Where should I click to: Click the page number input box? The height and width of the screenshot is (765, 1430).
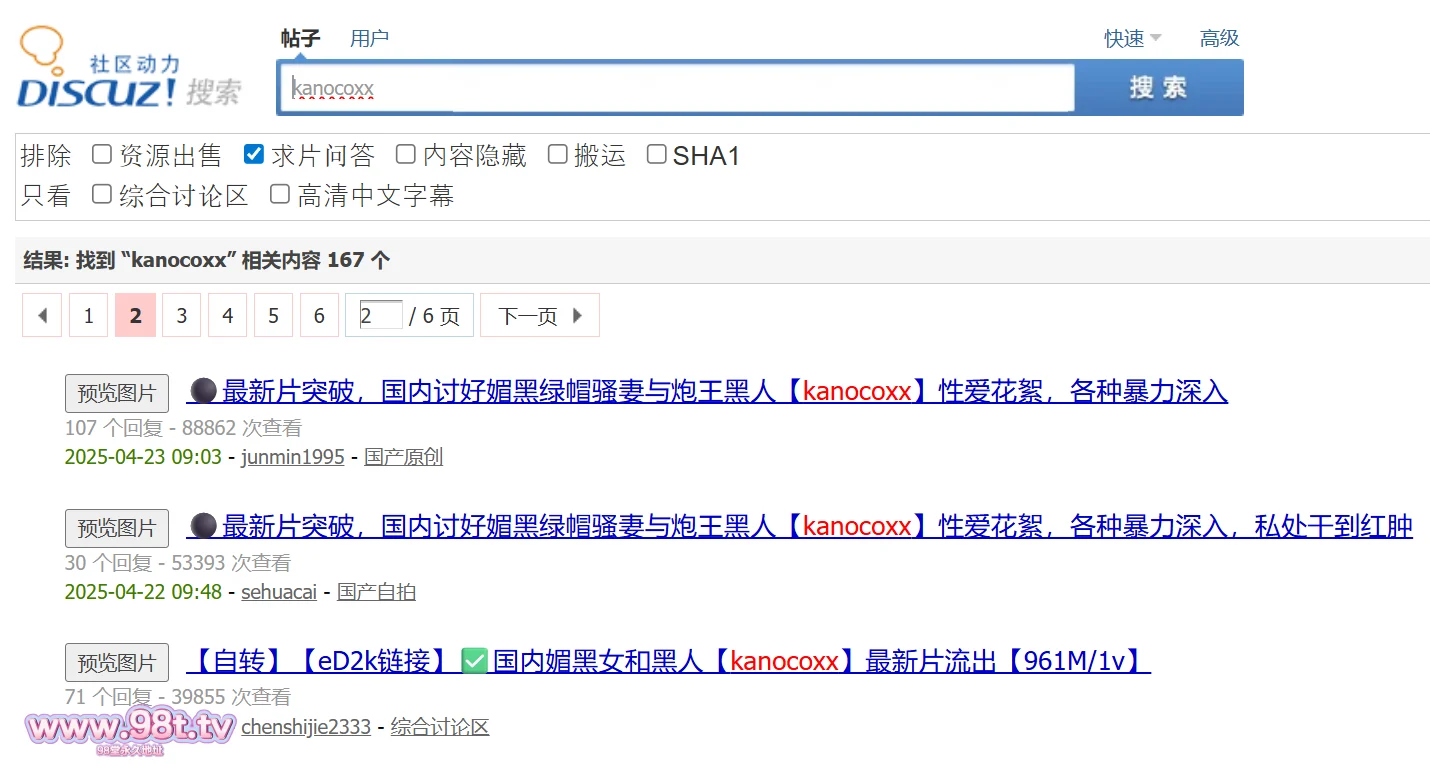380,316
